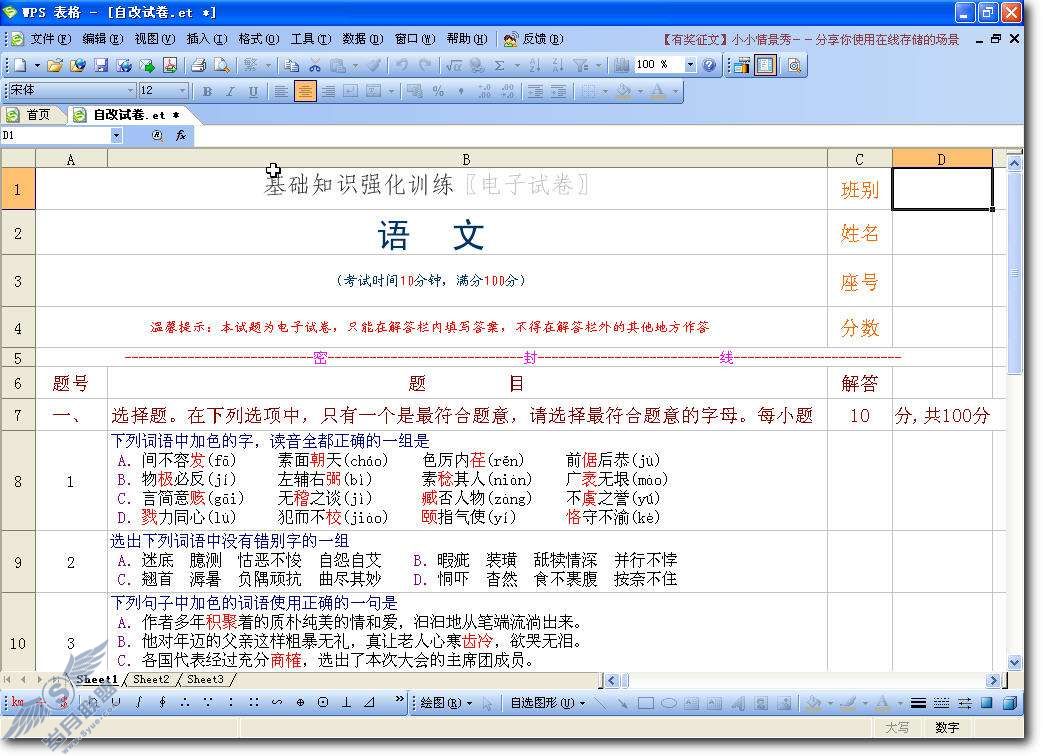Screen dimensions: 1043x756
Task: Select column B header
Action: [x=467, y=160]
